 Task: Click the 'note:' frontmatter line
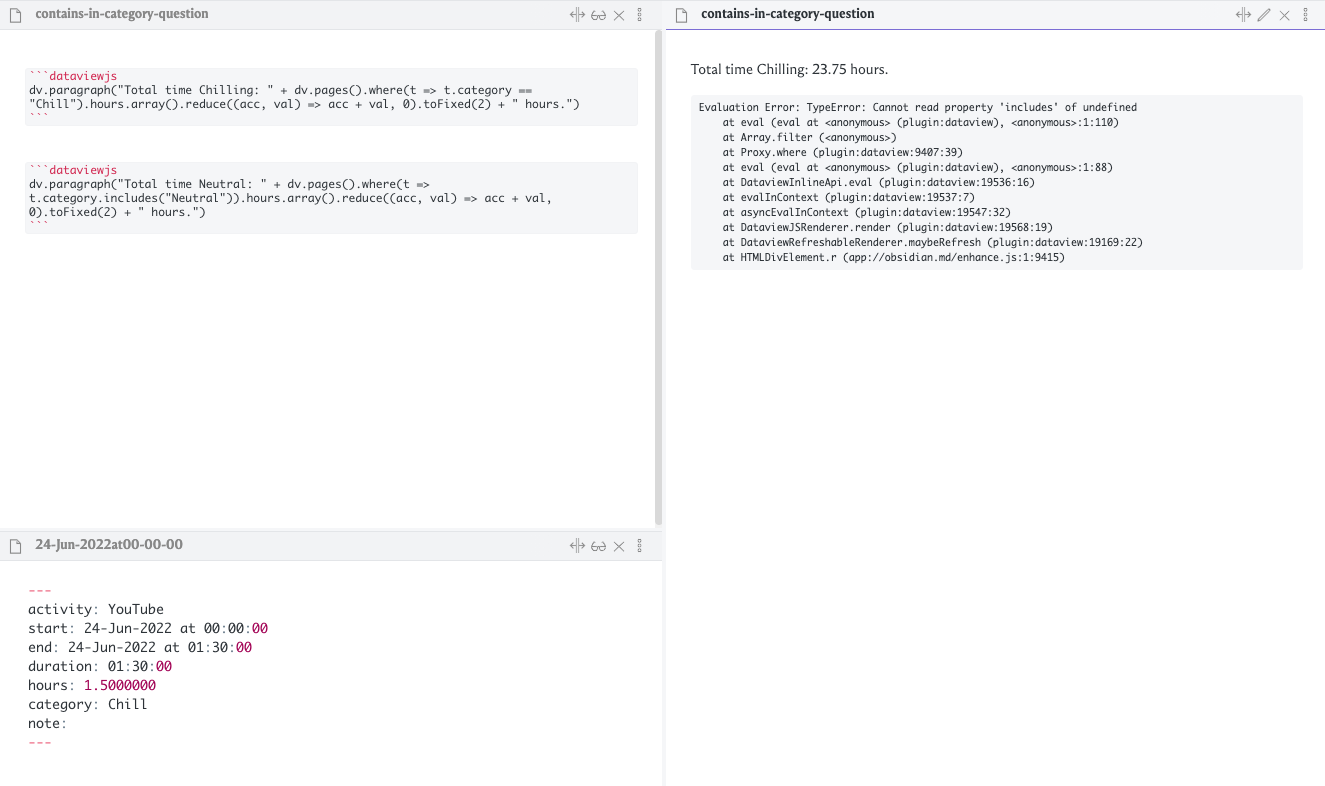tap(47, 723)
